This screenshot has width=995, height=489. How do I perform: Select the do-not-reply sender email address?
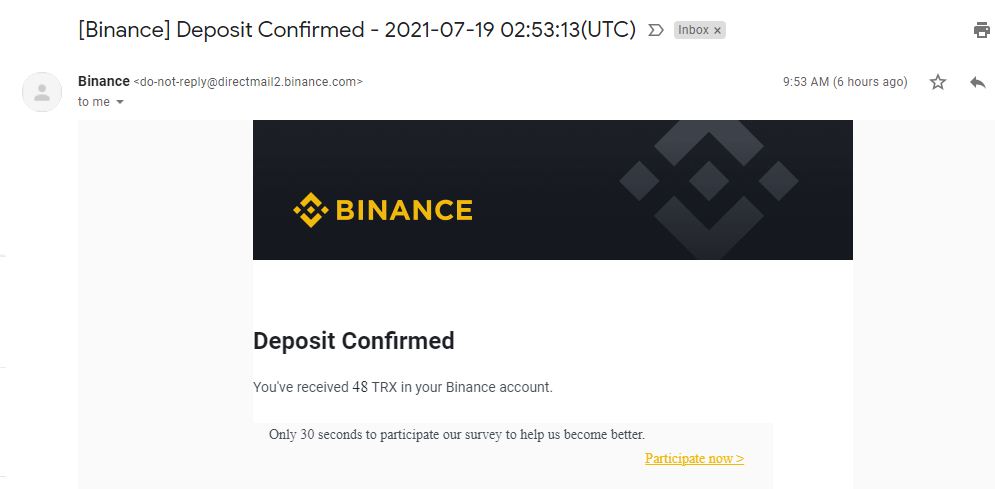(x=248, y=82)
